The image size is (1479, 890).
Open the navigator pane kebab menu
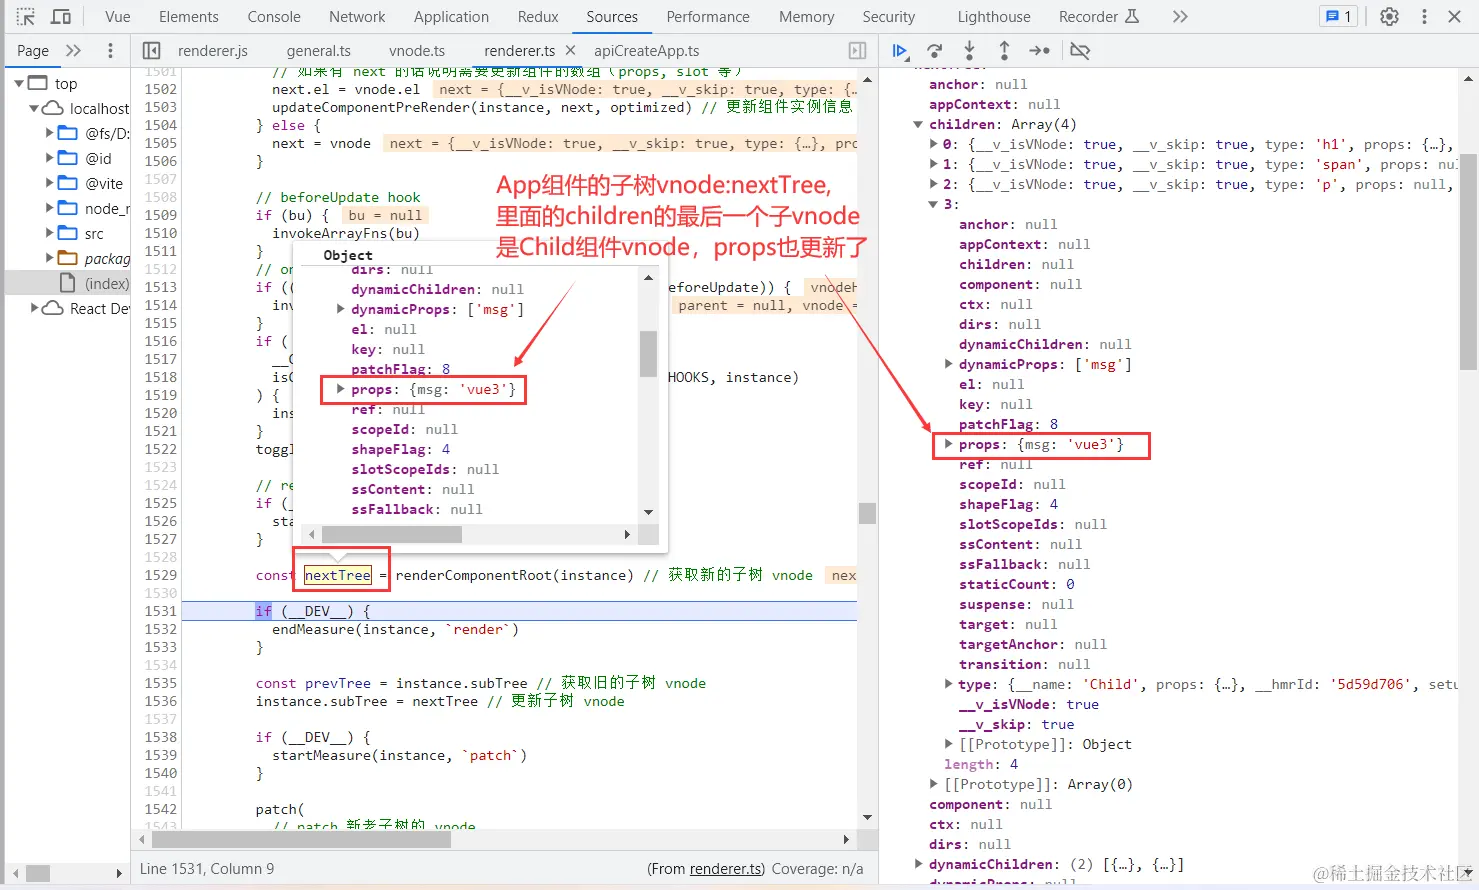110,51
